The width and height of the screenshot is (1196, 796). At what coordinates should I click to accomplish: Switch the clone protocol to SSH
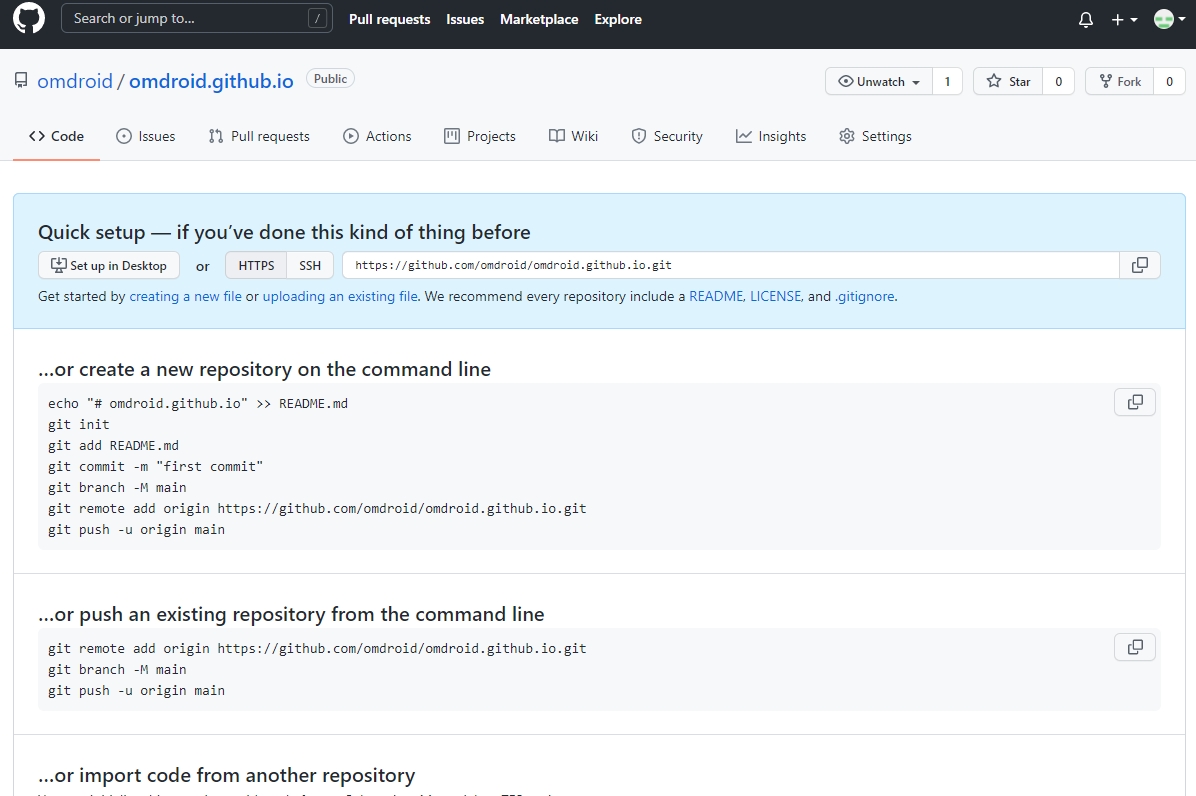click(310, 265)
